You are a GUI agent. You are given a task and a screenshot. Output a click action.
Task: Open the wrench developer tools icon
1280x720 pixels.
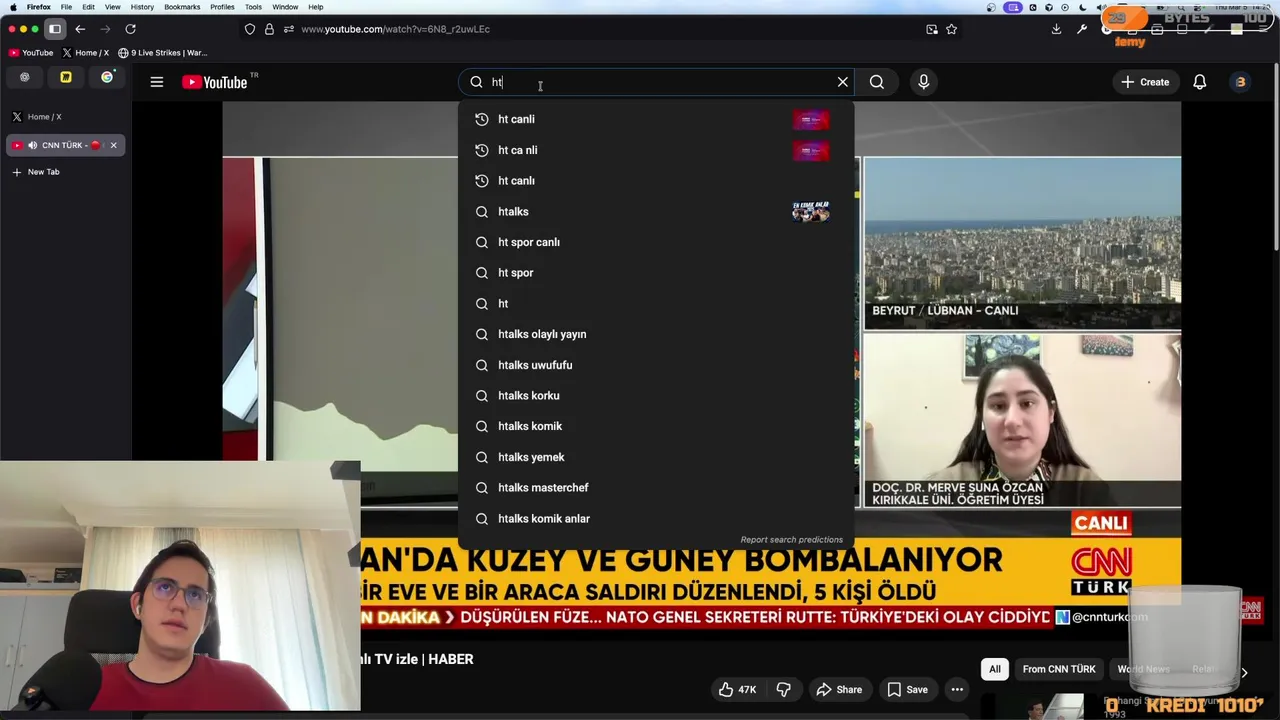[1081, 29]
